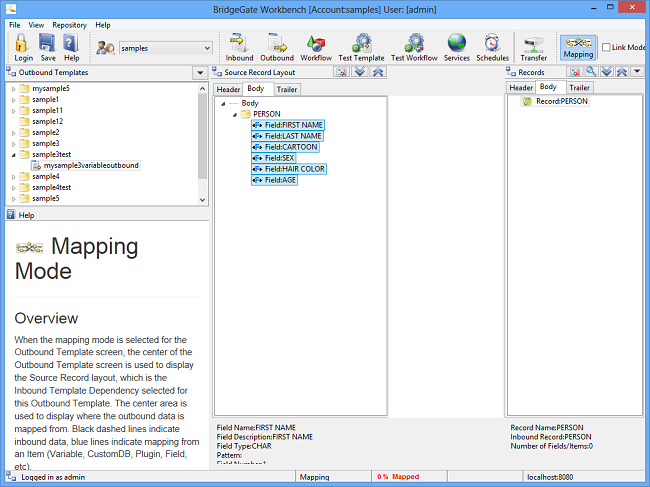Expand all in Source Record Layout
The width and height of the screenshot is (650, 487).
click(x=360, y=72)
